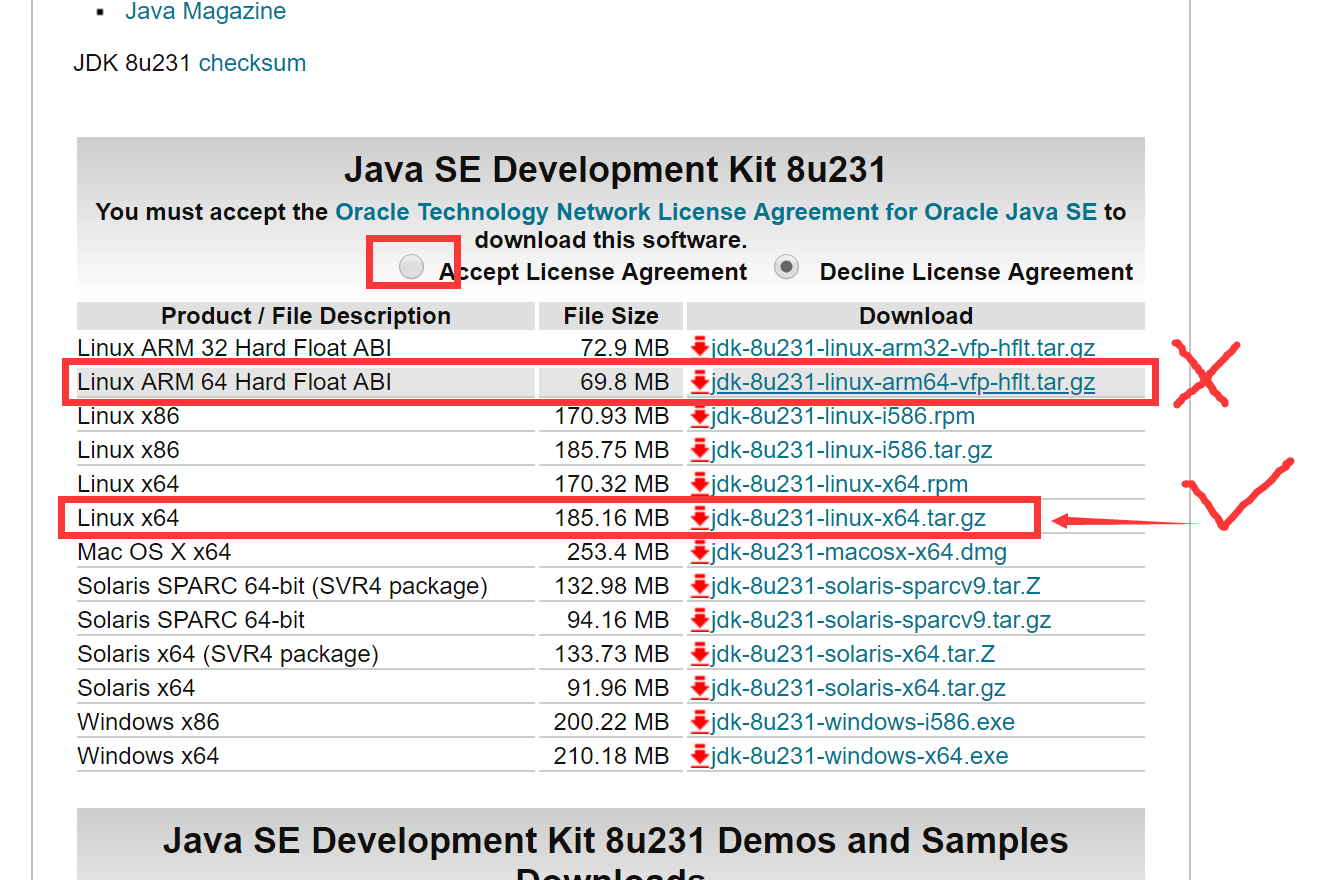Click the 210.18 MB file size cell
Screen dimensions: 1330x880
tap(610, 756)
